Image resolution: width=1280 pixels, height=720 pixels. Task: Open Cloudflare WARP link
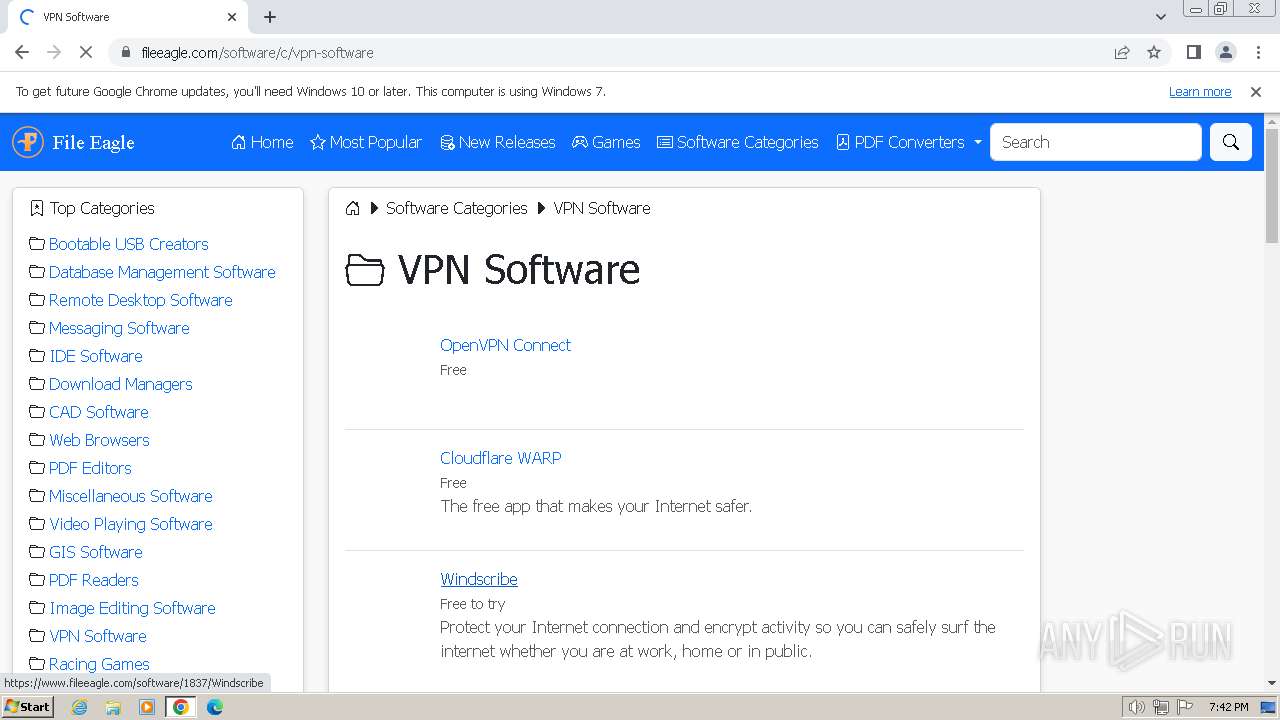pyautogui.click(x=501, y=458)
